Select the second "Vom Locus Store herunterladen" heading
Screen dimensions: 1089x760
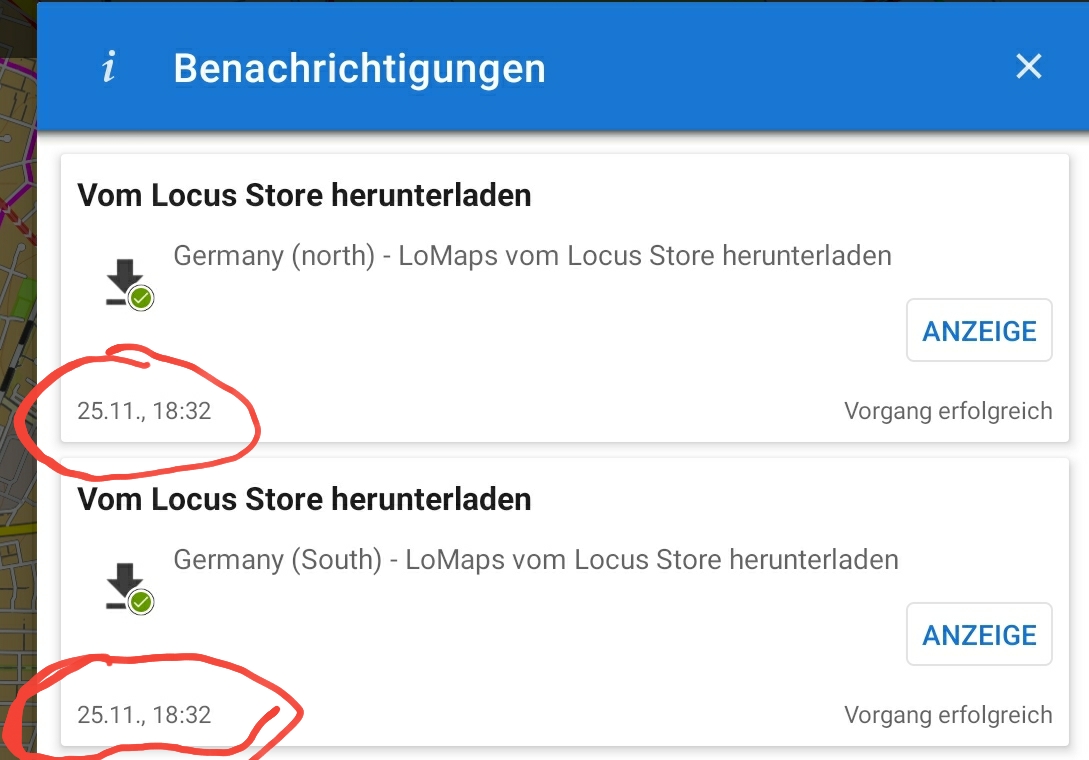click(304, 499)
